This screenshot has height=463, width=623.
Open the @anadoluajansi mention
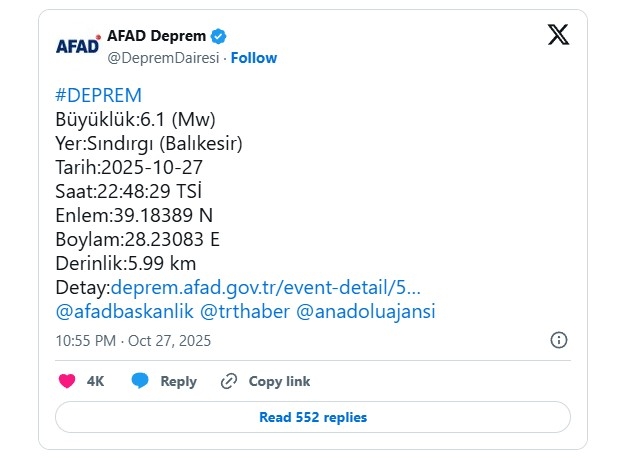click(x=366, y=312)
